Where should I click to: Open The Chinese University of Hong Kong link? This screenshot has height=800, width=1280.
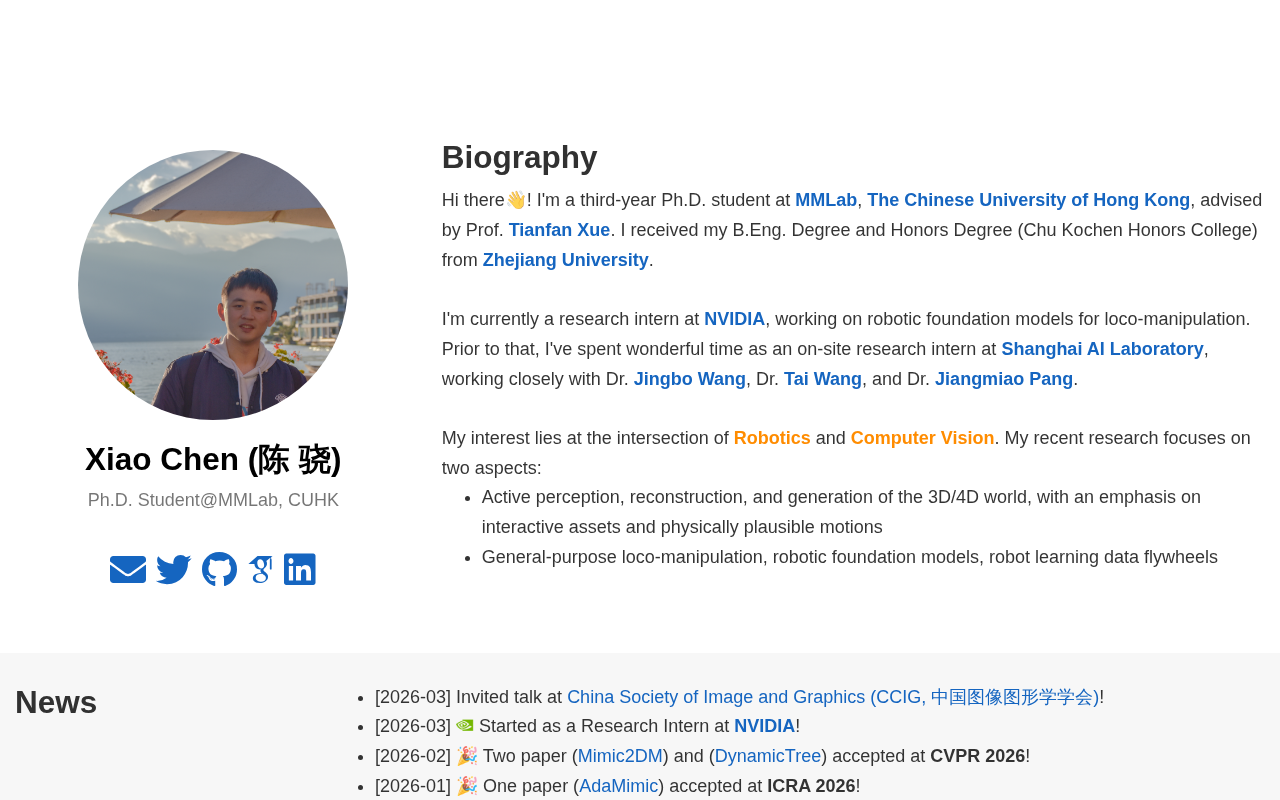point(1028,200)
